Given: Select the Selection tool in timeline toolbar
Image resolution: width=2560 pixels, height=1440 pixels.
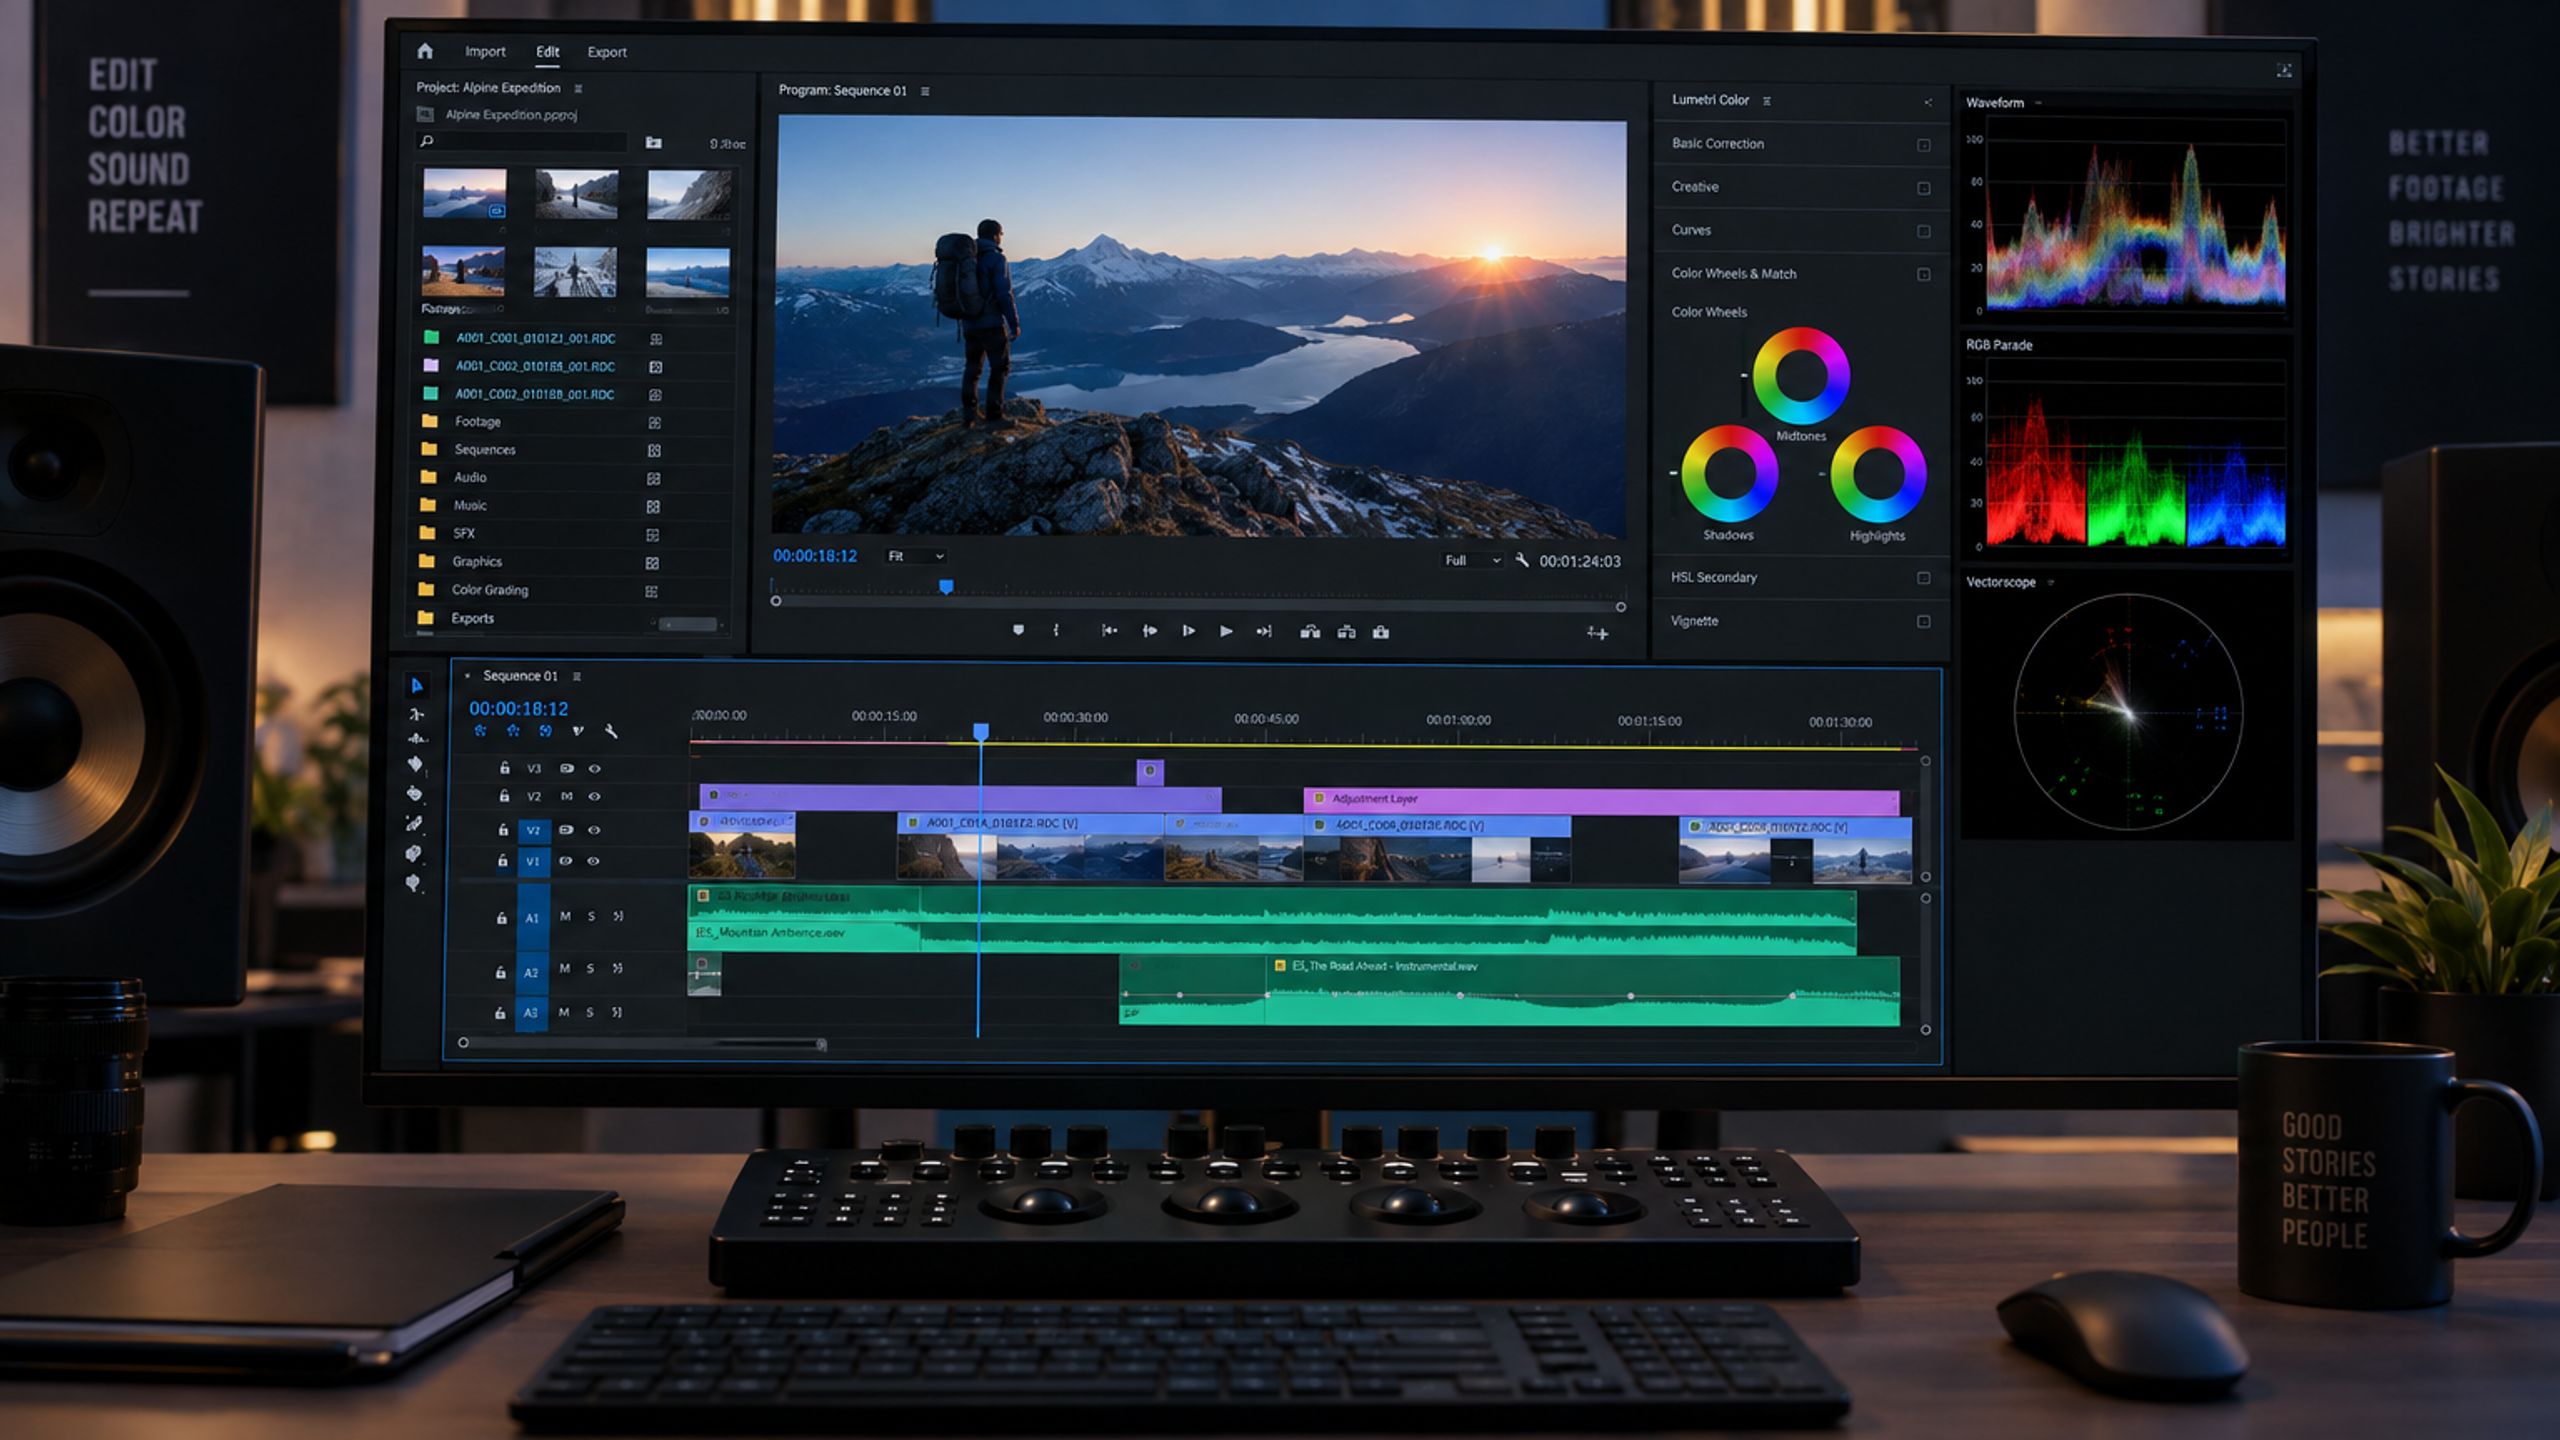Looking at the screenshot, I should click(x=417, y=685).
